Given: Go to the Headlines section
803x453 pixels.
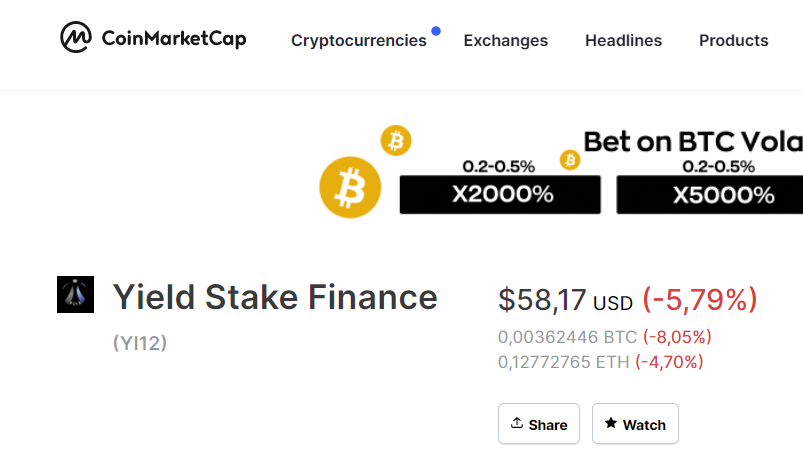Looking at the screenshot, I should [623, 41].
